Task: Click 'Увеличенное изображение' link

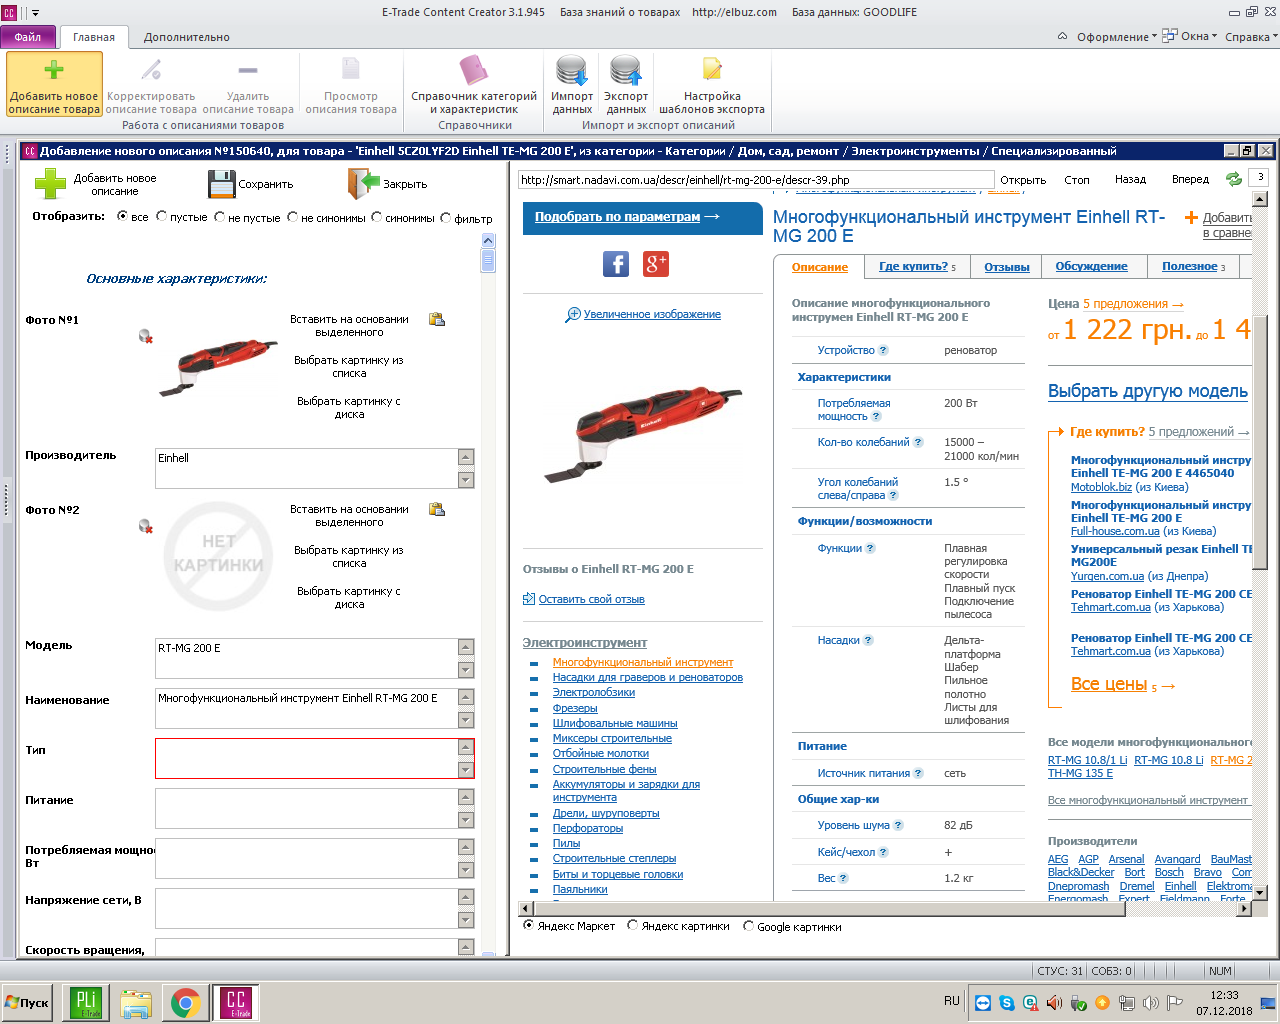Action: [652, 314]
